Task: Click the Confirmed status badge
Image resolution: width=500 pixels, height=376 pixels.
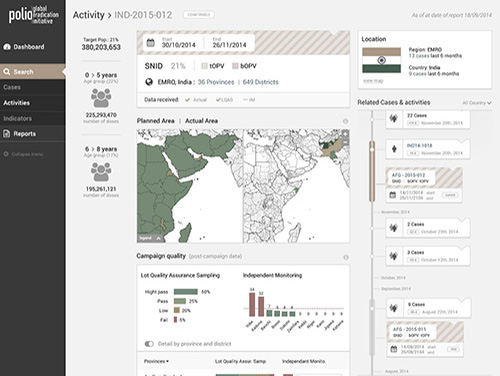Action: (199, 15)
